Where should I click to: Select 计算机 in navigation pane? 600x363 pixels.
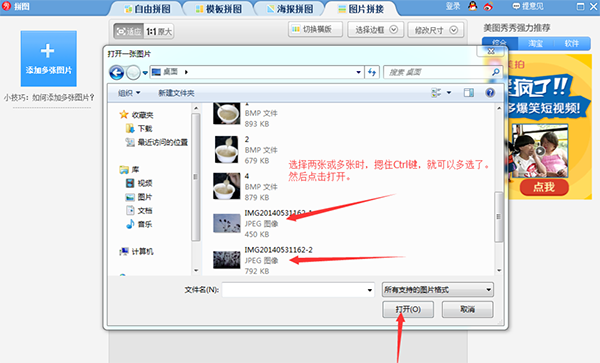(x=136, y=251)
